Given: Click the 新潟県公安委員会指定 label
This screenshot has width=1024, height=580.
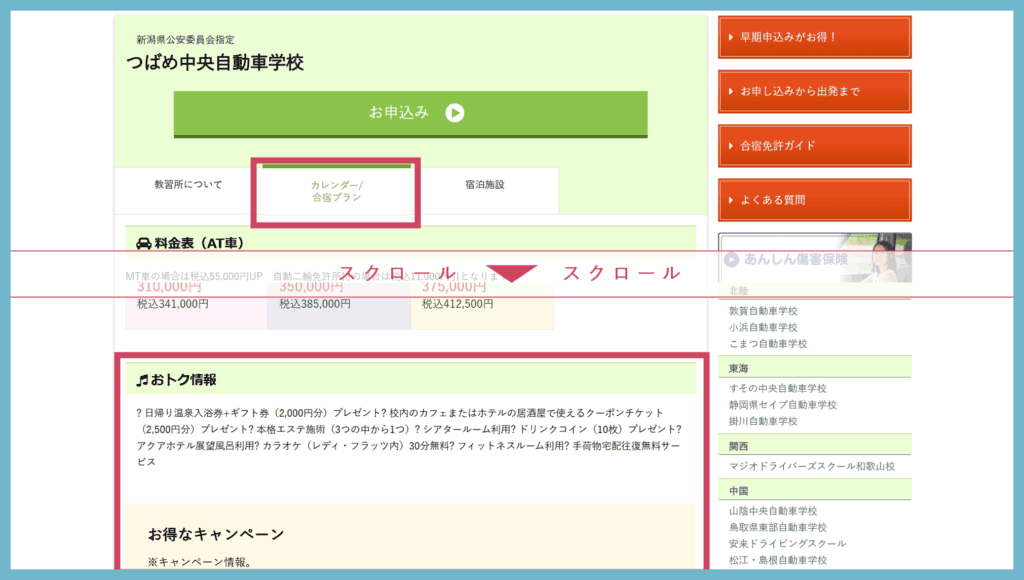Looking at the screenshot, I should (x=185, y=40).
